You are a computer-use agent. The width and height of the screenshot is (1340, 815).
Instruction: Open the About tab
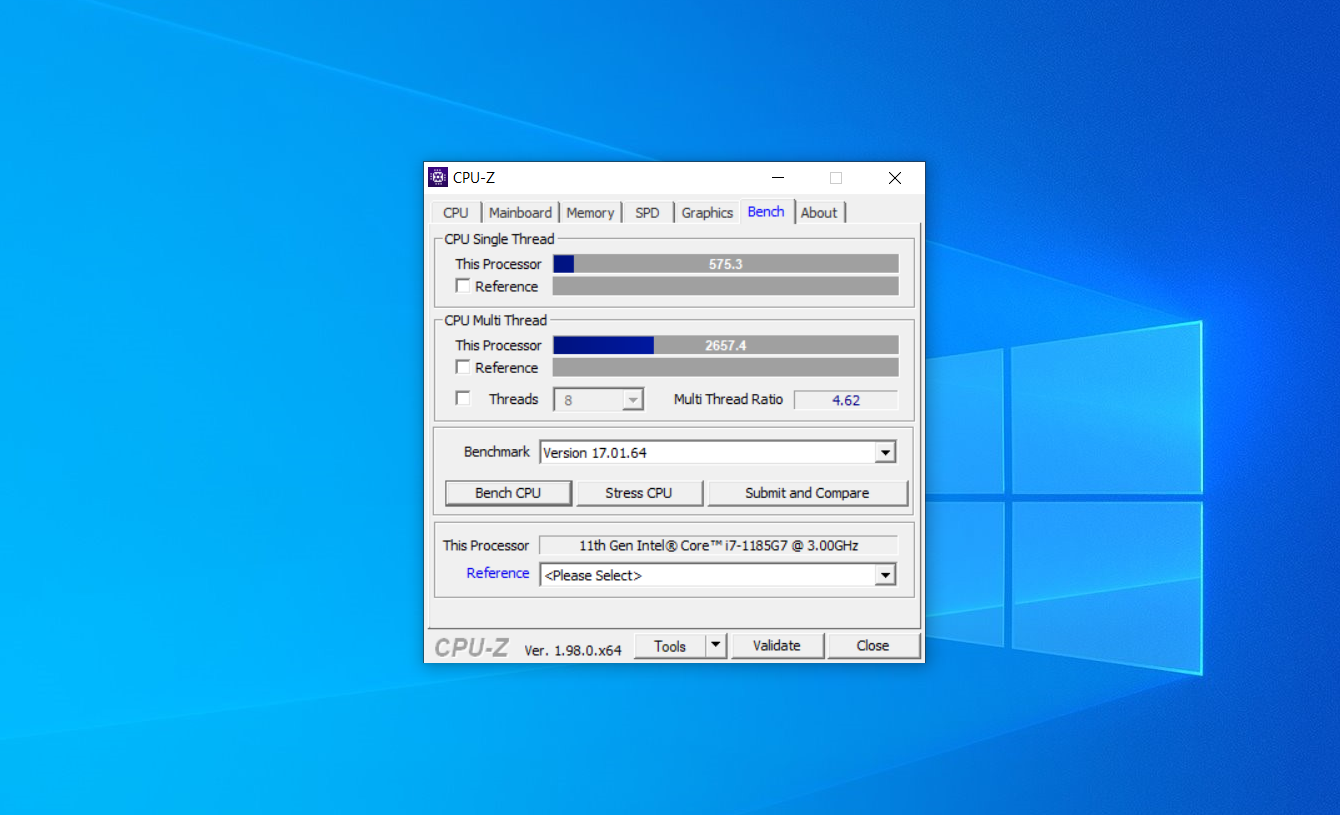click(x=819, y=213)
